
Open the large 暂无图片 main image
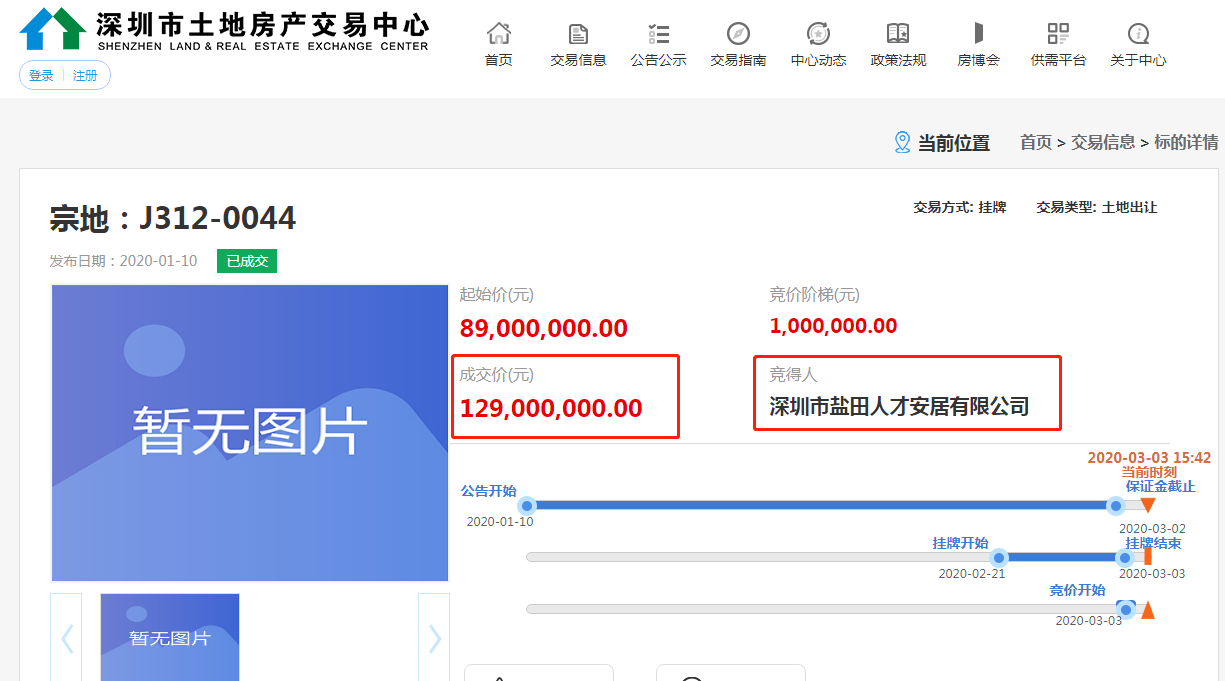[x=250, y=433]
